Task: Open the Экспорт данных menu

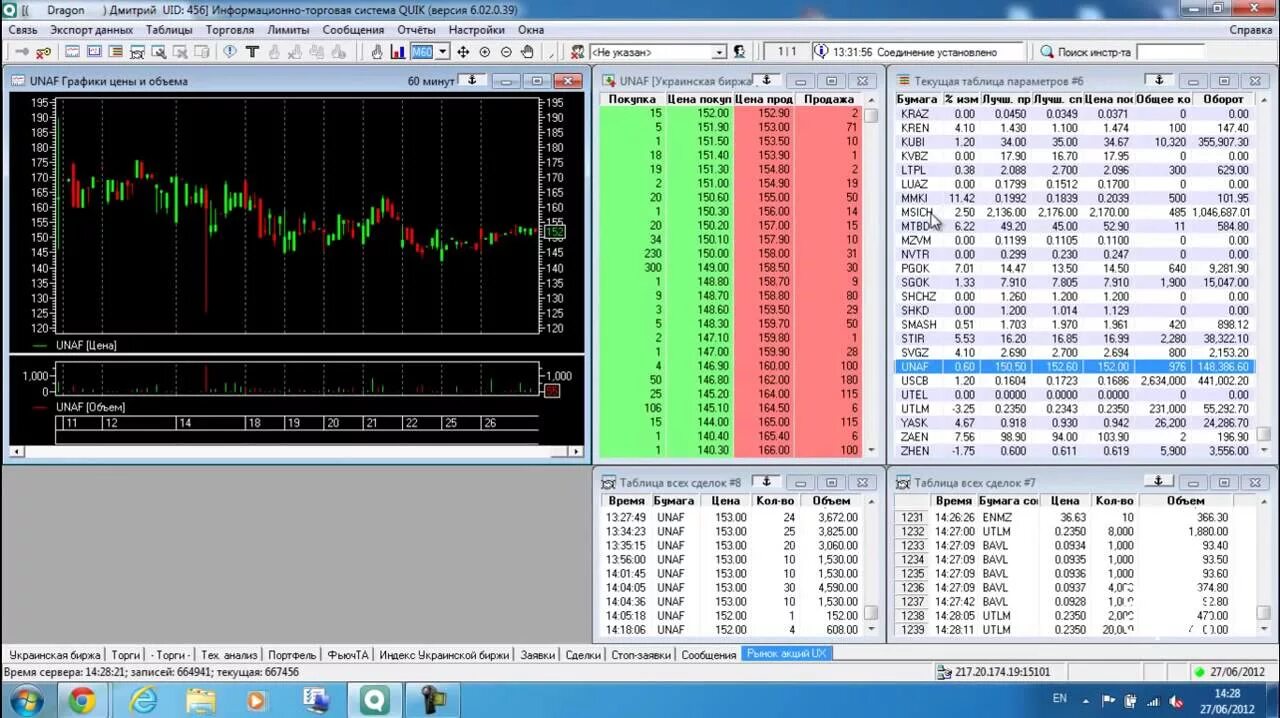Action: click(92, 30)
